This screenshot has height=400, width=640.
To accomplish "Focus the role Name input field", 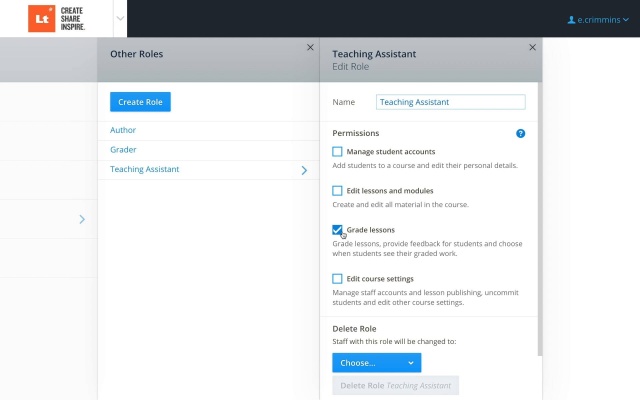I will pos(451,102).
